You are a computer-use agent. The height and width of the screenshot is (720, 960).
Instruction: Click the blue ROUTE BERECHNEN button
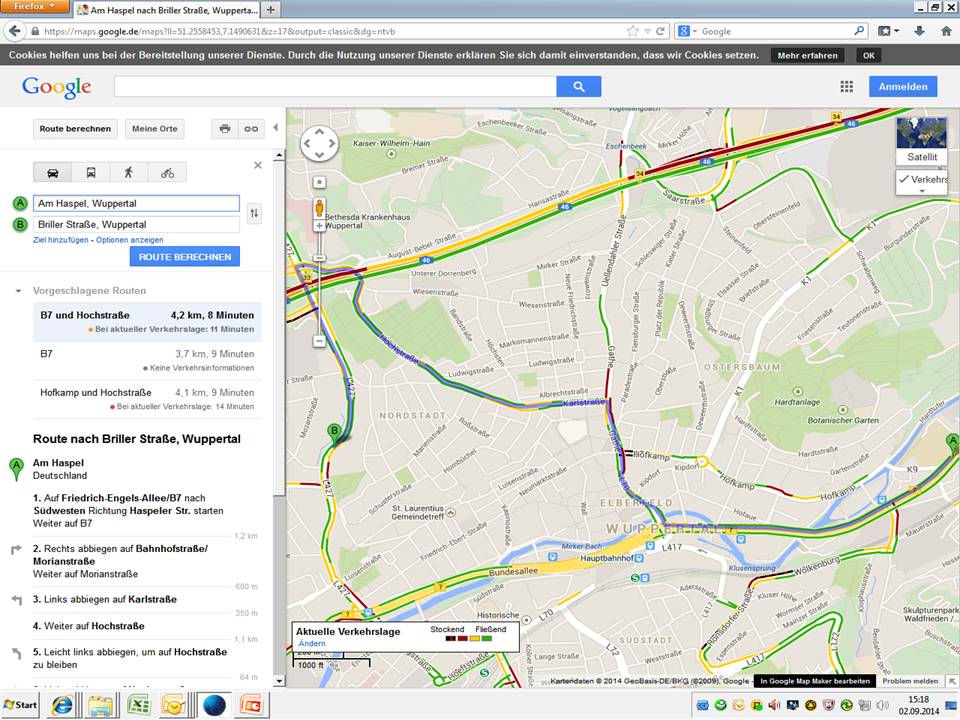pyautogui.click(x=185, y=257)
